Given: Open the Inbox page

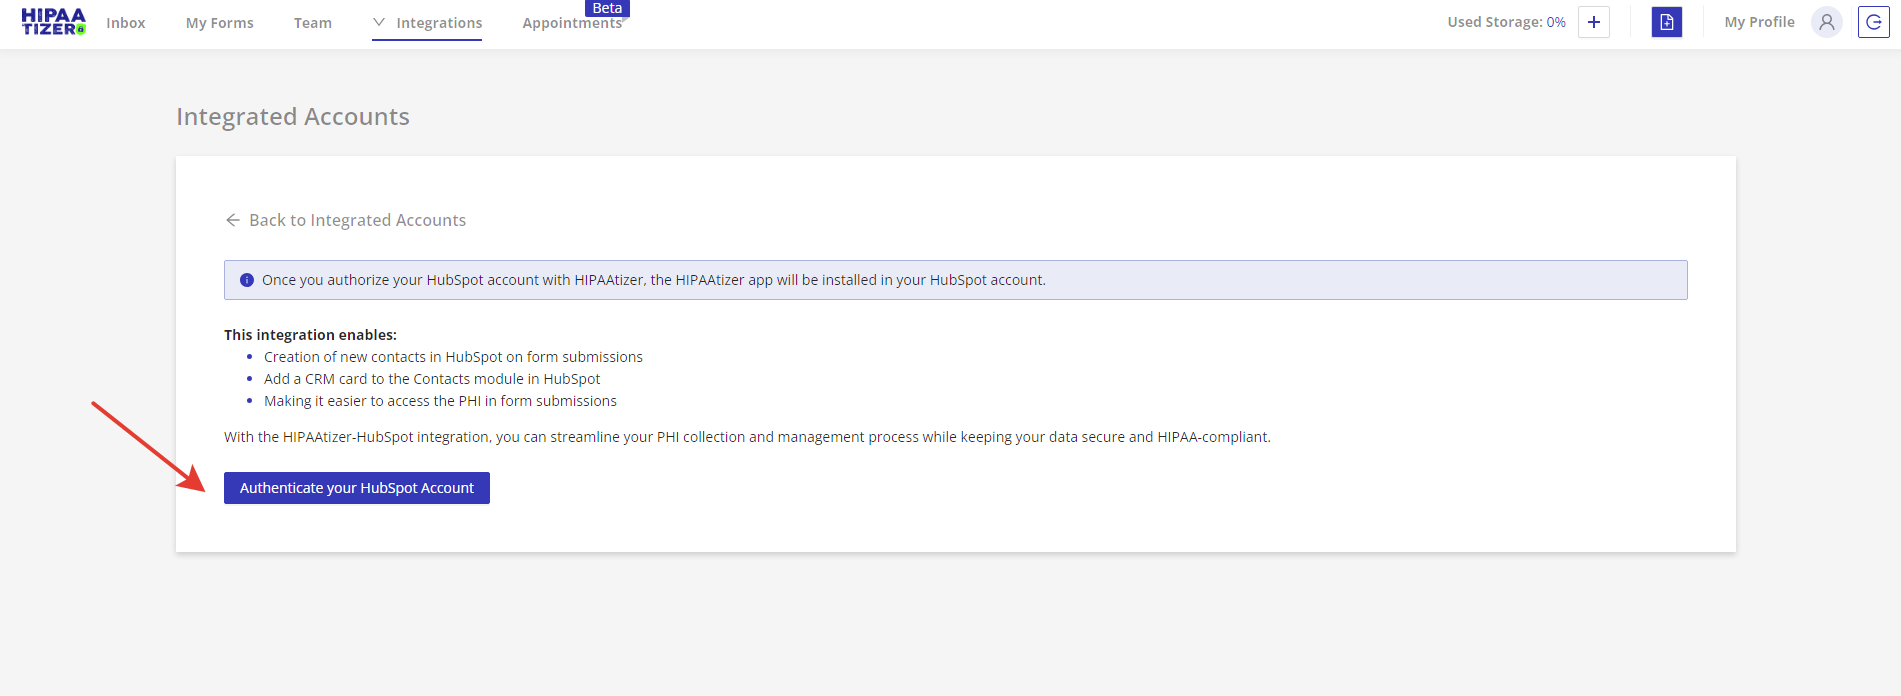Looking at the screenshot, I should click(126, 23).
